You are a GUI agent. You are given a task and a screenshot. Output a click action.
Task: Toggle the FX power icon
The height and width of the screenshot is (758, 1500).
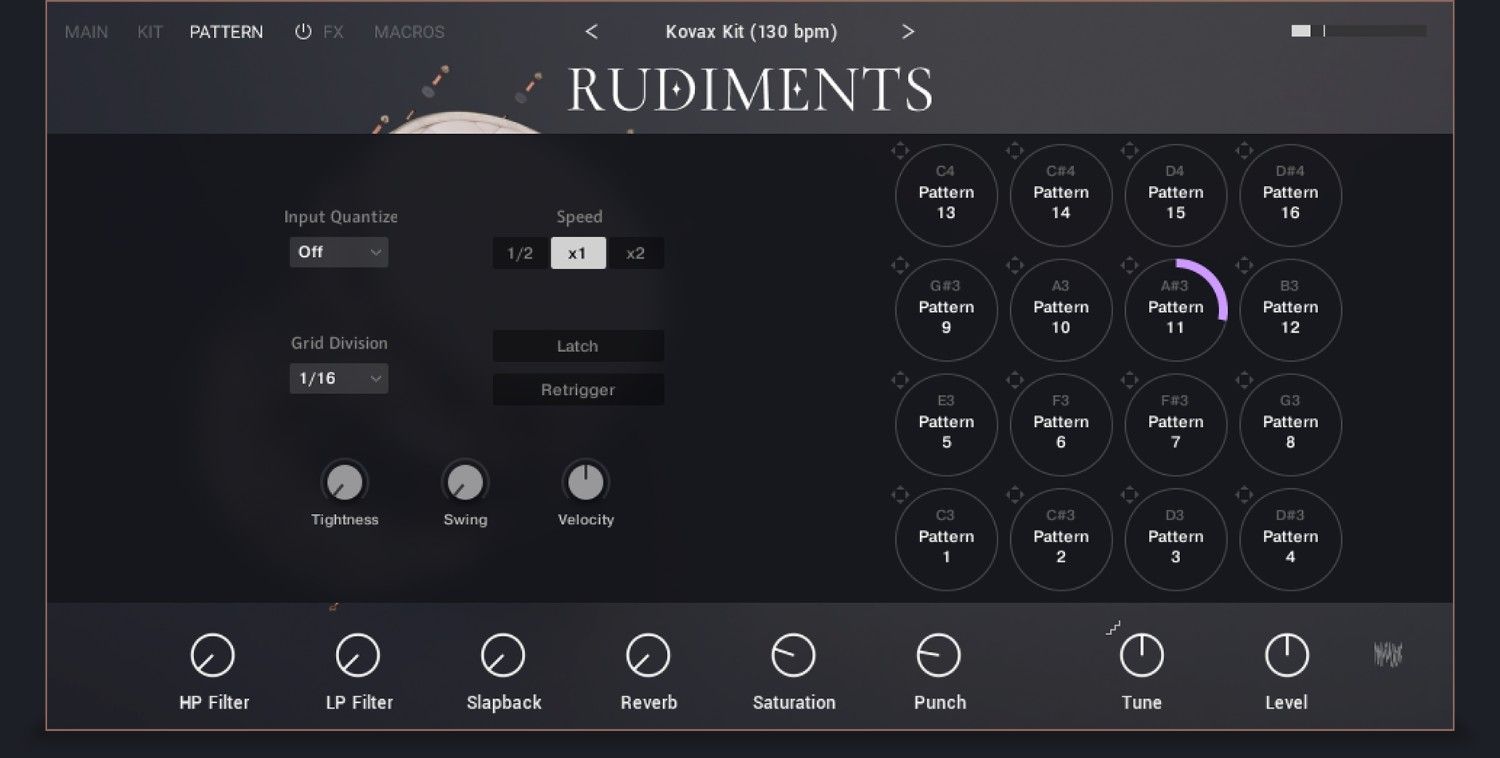click(x=305, y=31)
